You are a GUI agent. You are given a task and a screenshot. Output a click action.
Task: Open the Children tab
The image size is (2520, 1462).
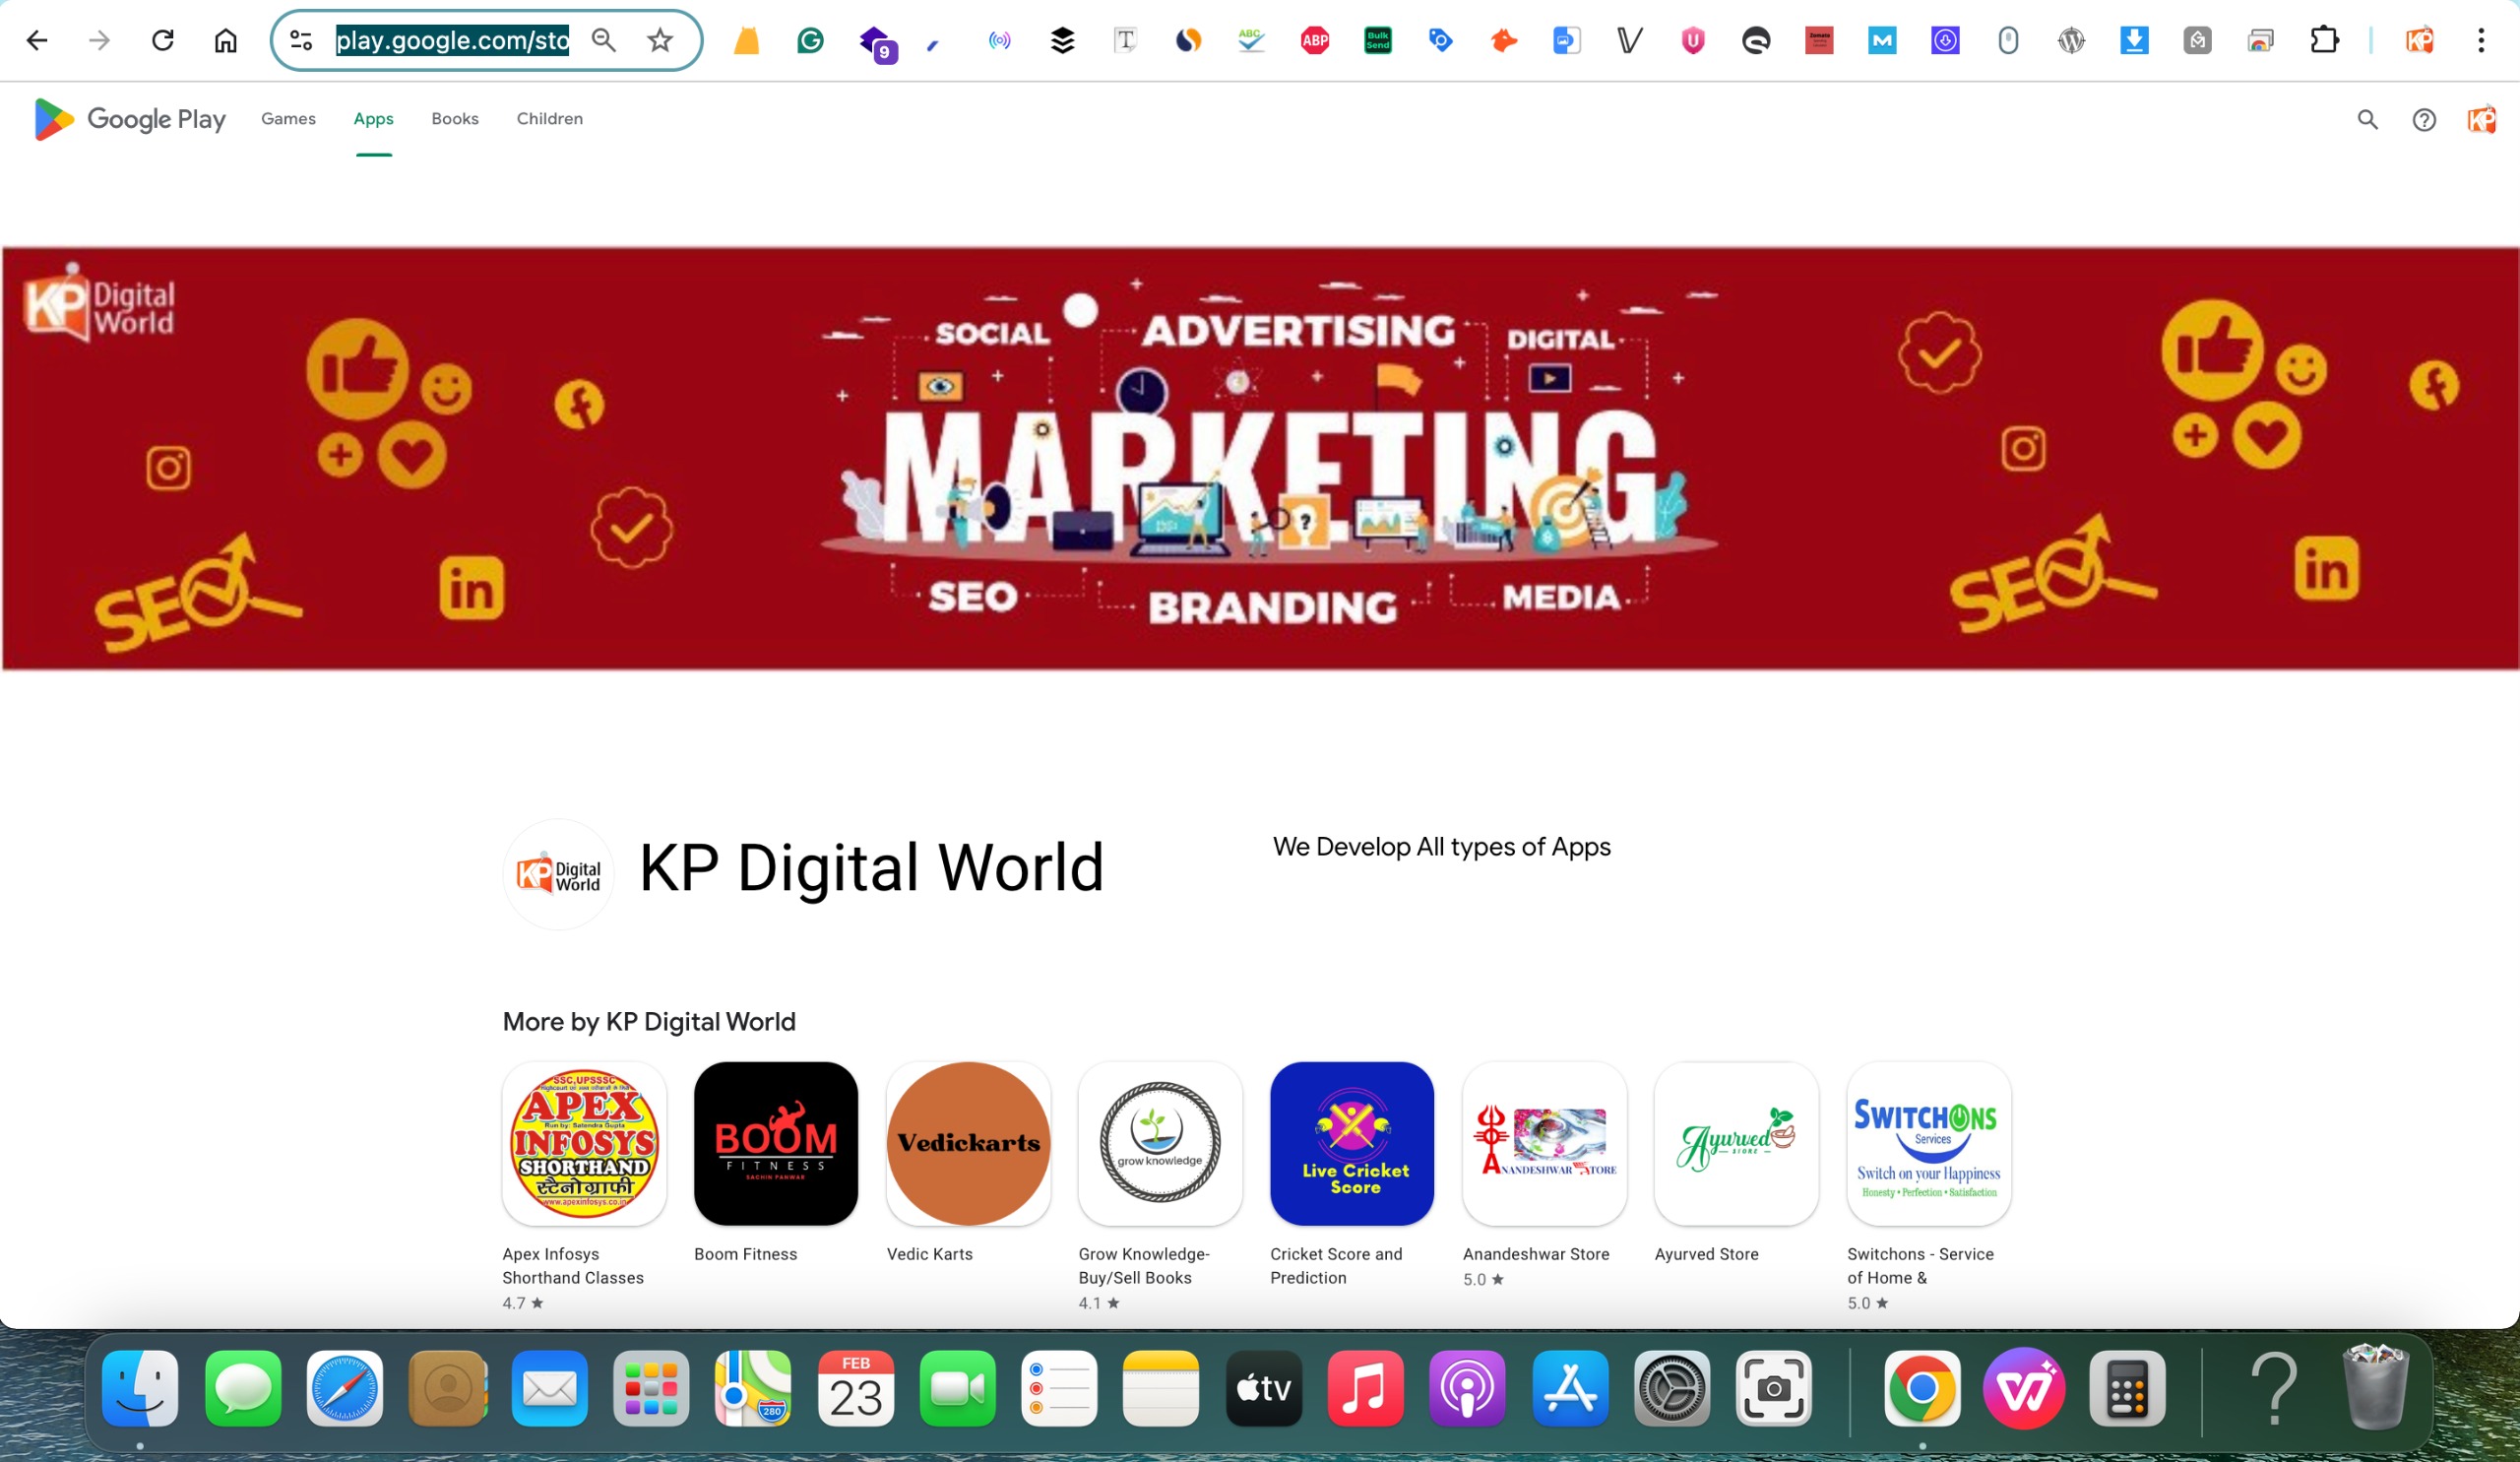549,119
